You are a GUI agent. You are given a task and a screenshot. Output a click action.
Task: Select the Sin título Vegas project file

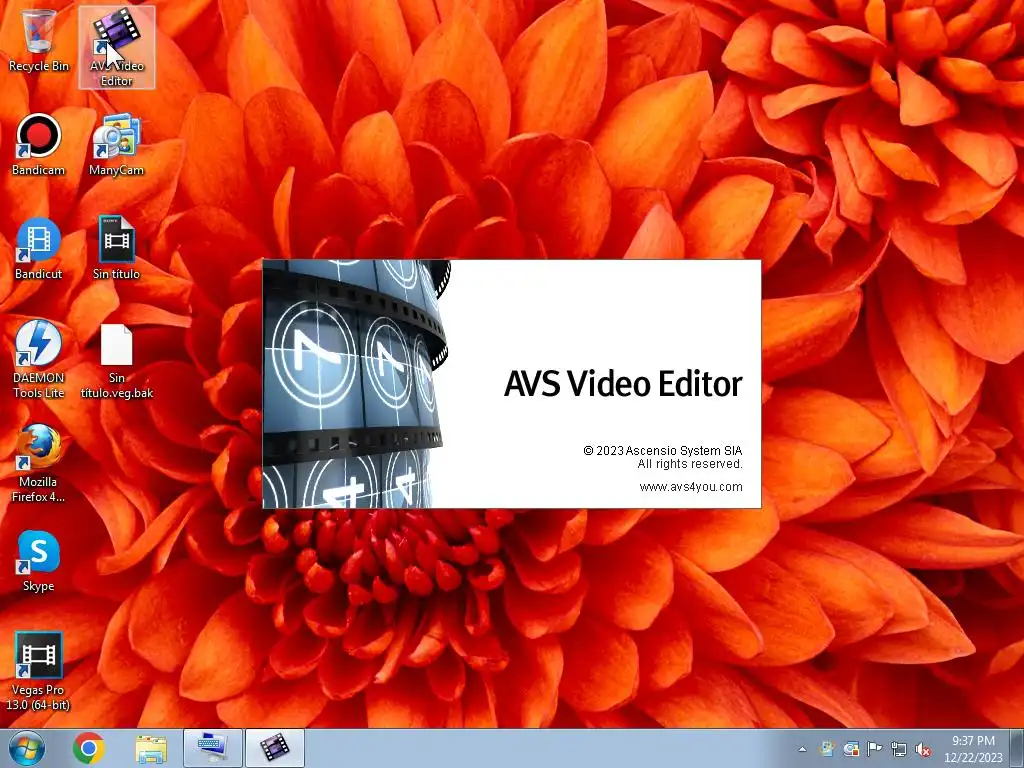[116, 249]
